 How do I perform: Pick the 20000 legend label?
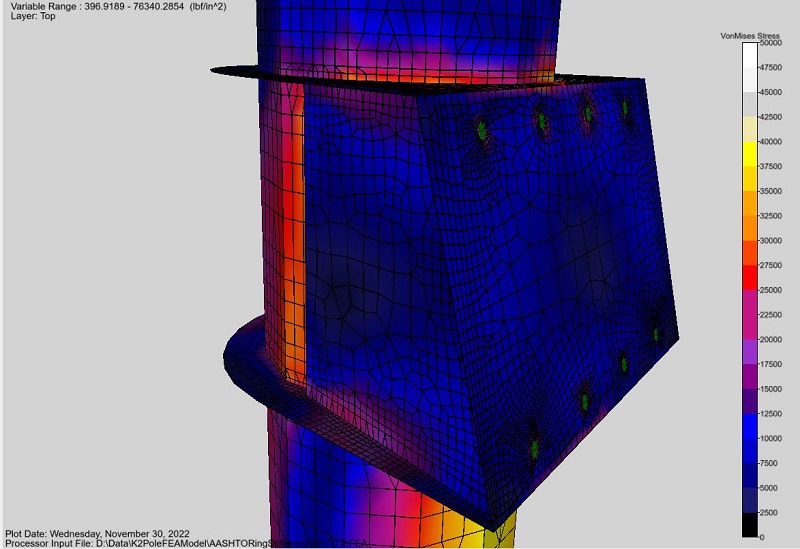click(x=770, y=340)
